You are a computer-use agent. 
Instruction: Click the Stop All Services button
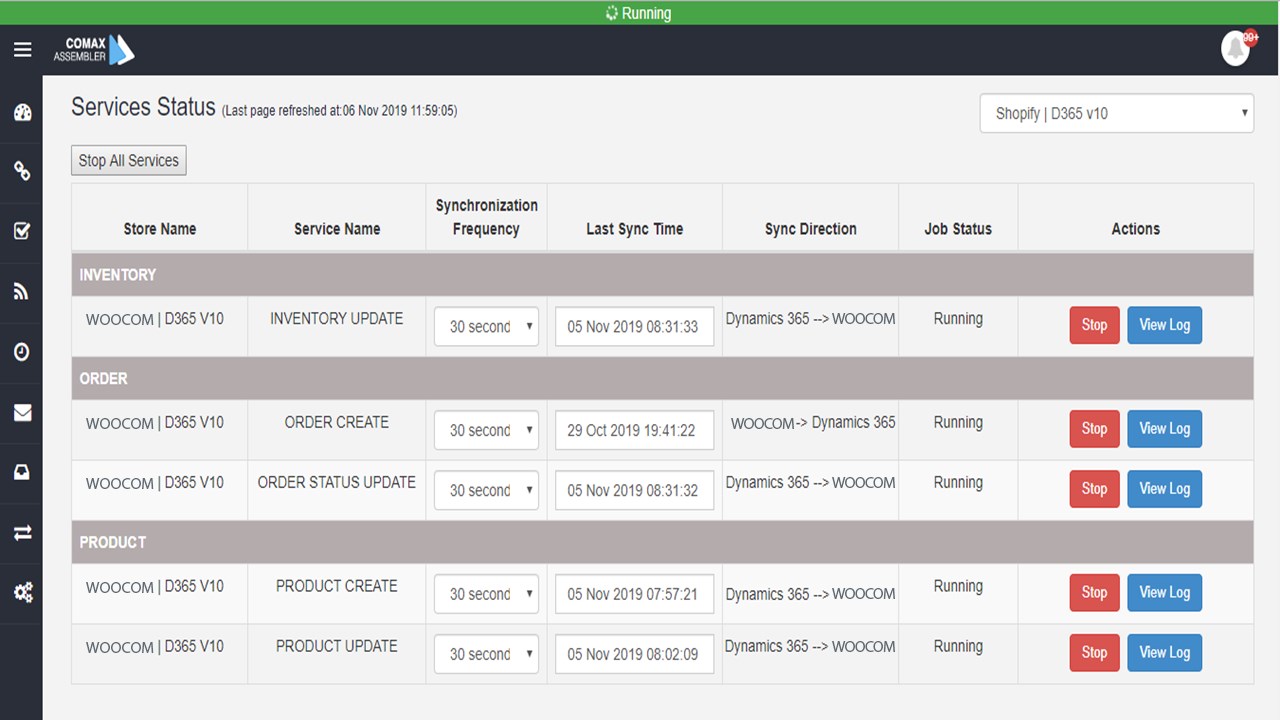pyautogui.click(x=128, y=160)
